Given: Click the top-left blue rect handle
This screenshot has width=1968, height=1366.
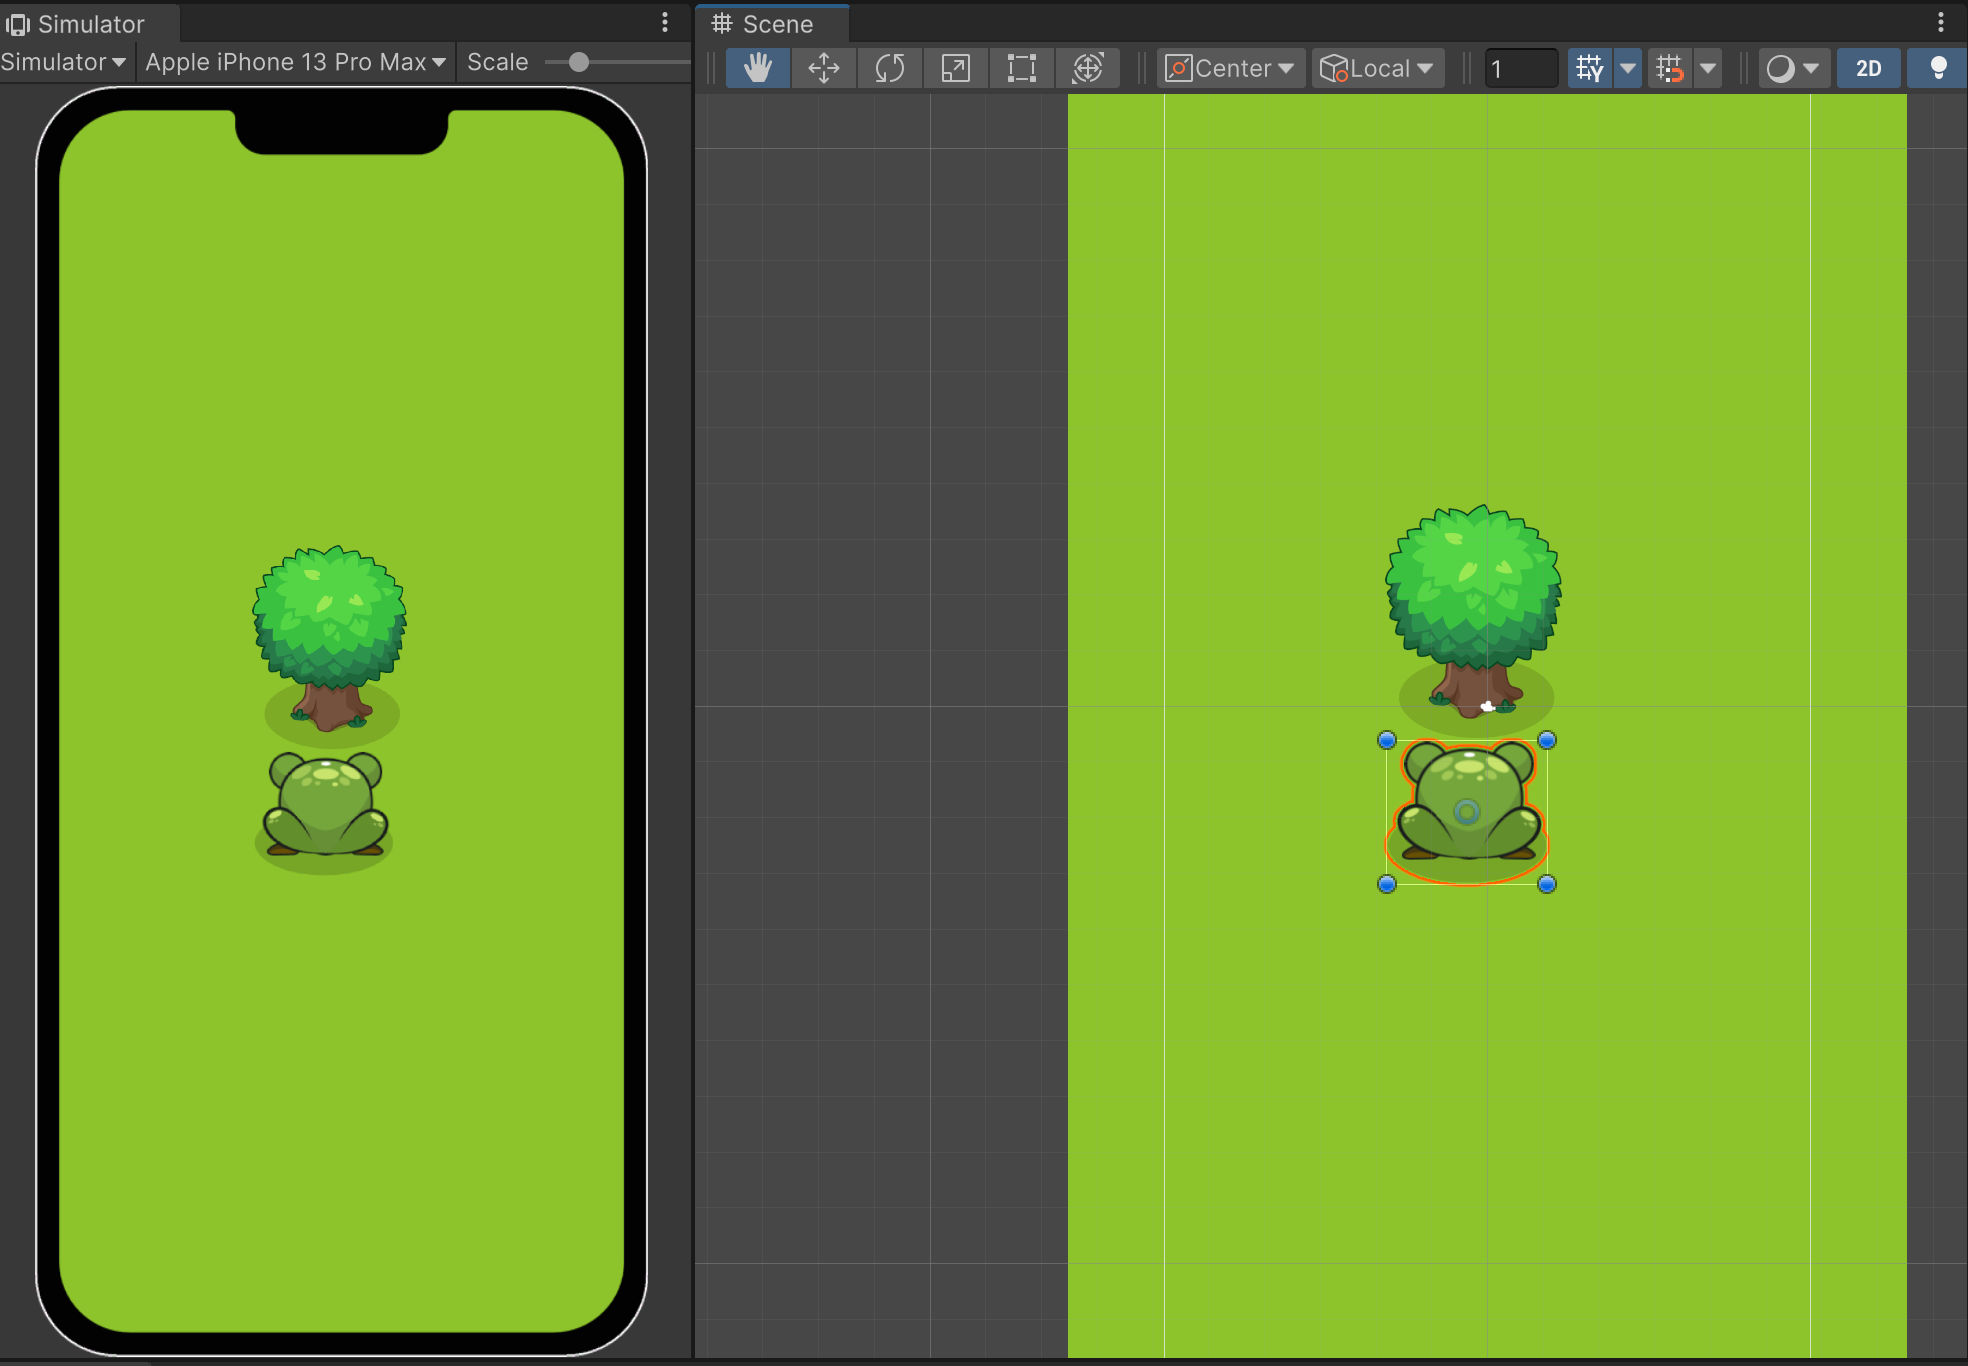Looking at the screenshot, I should point(1386,740).
